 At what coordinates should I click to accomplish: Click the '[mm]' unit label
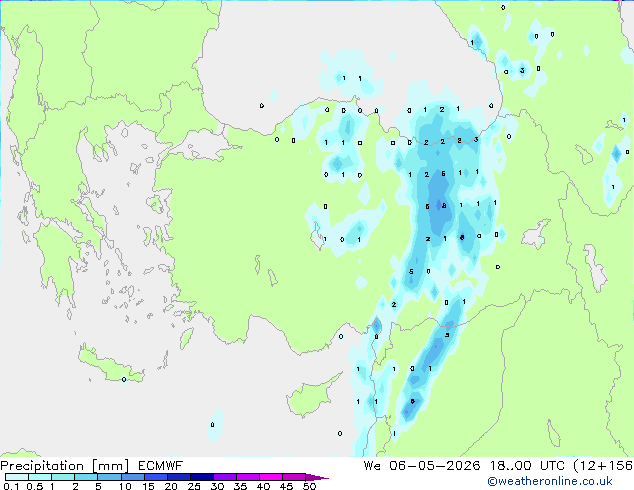coord(110,466)
